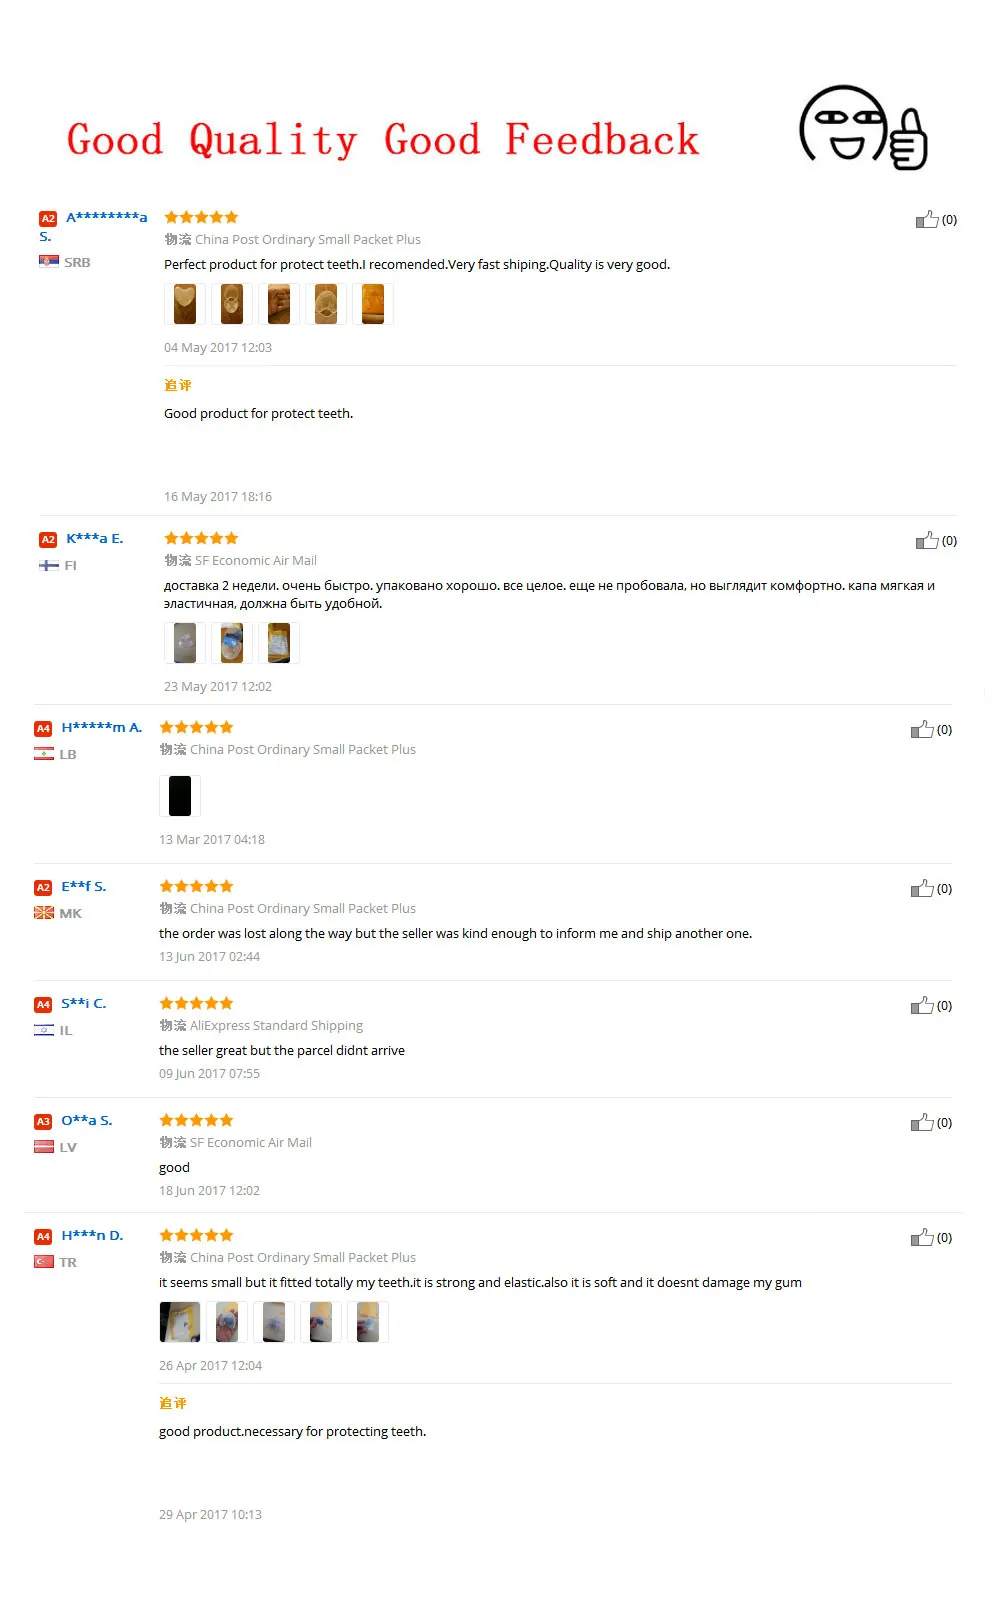Click the Turkey flag icon labeled TR
This screenshot has width=1000, height=1613.
[44, 1261]
